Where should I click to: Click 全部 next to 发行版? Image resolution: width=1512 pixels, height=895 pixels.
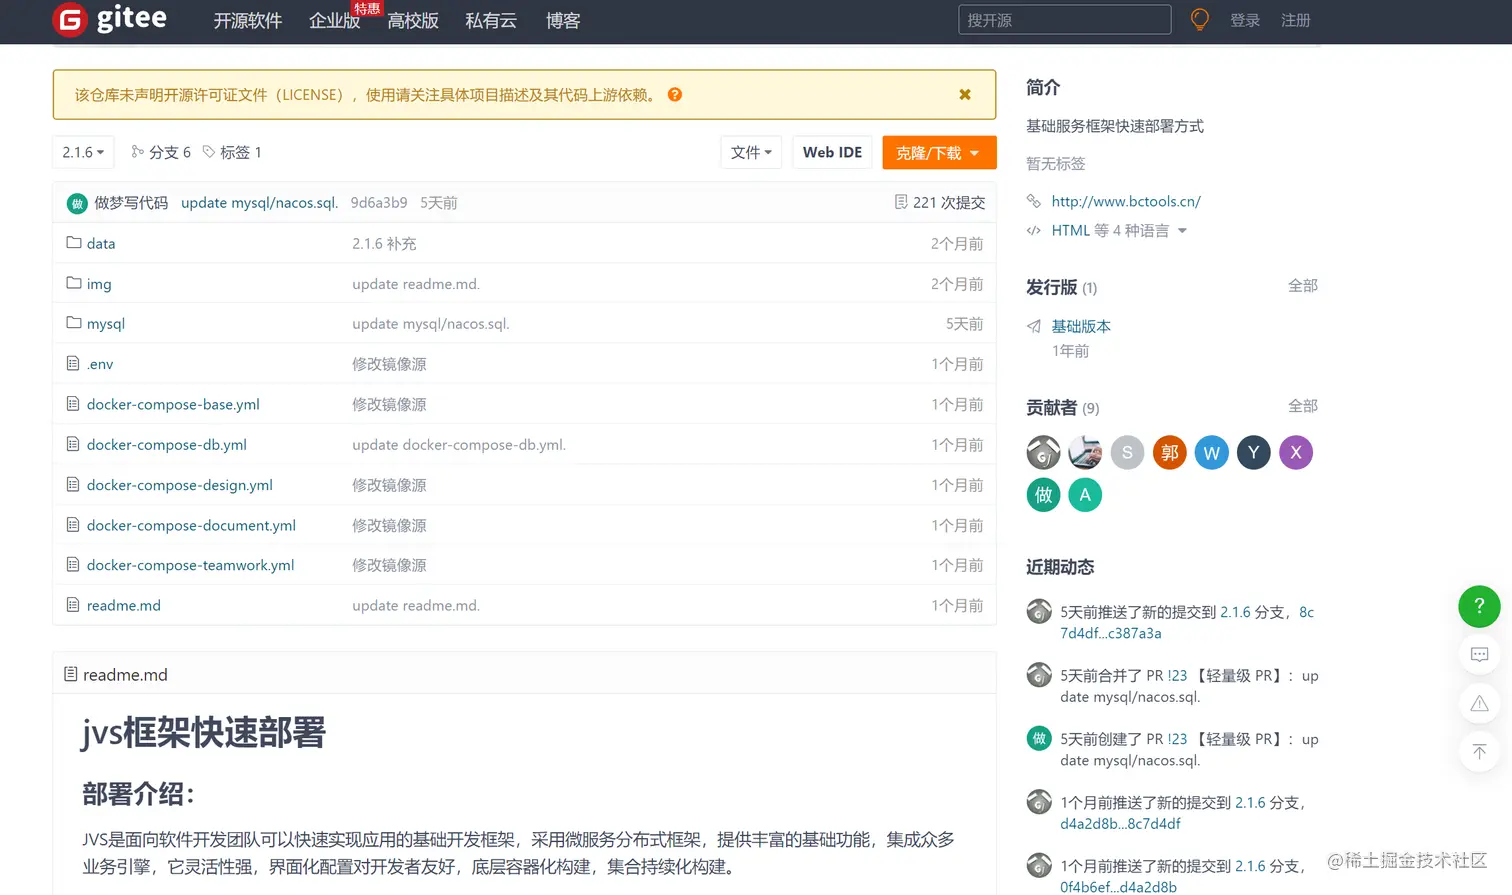point(1303,286)
